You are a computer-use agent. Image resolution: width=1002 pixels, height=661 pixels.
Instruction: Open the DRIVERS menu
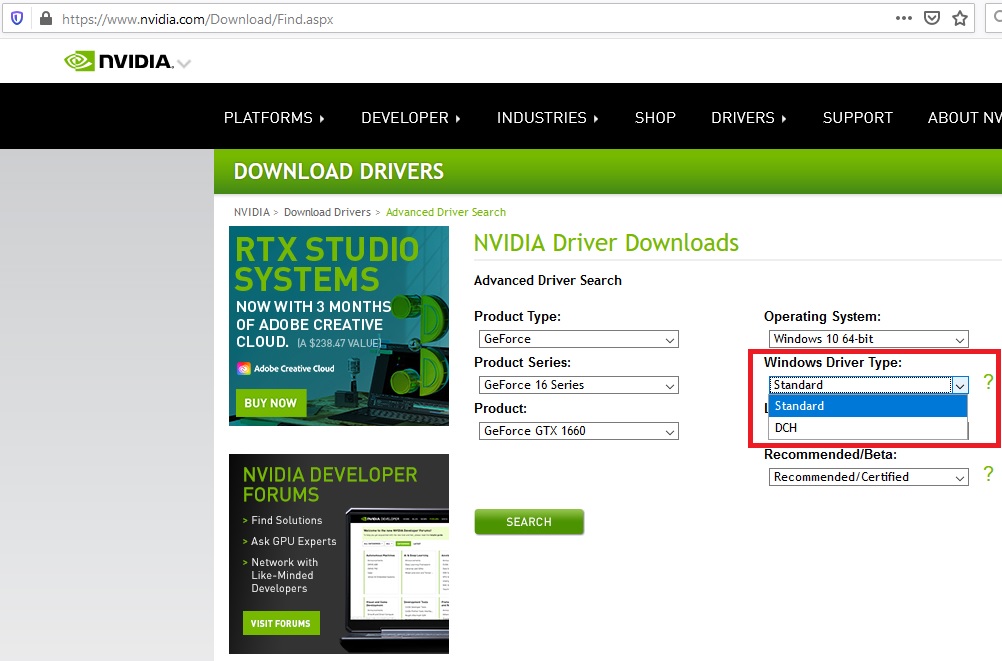[749, 118]
